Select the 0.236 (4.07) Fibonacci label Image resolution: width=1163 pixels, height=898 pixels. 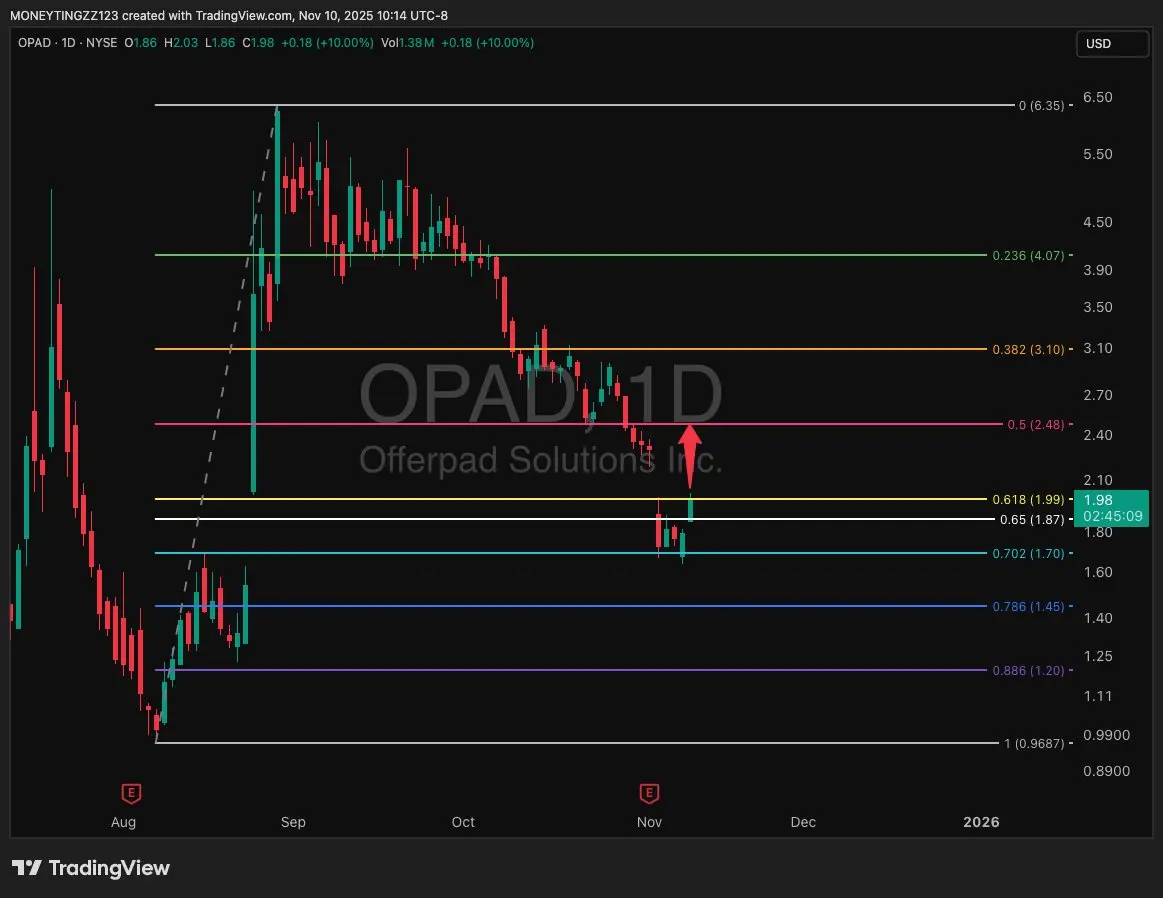click(x=1028, y=256)
